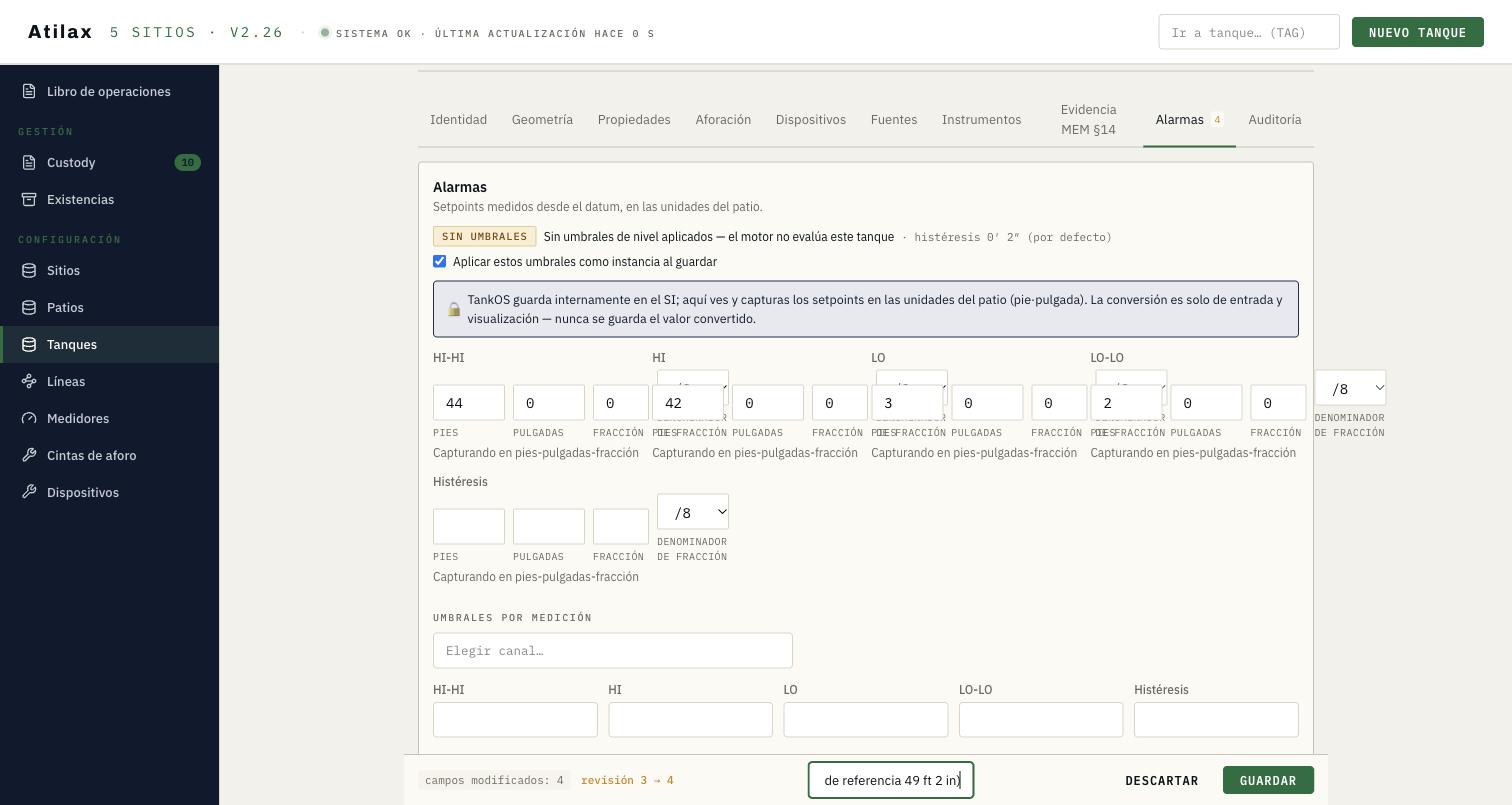Screen dimensions: 1512x805
Task: Click the revision note field at bottom
Action: point(891,780)
